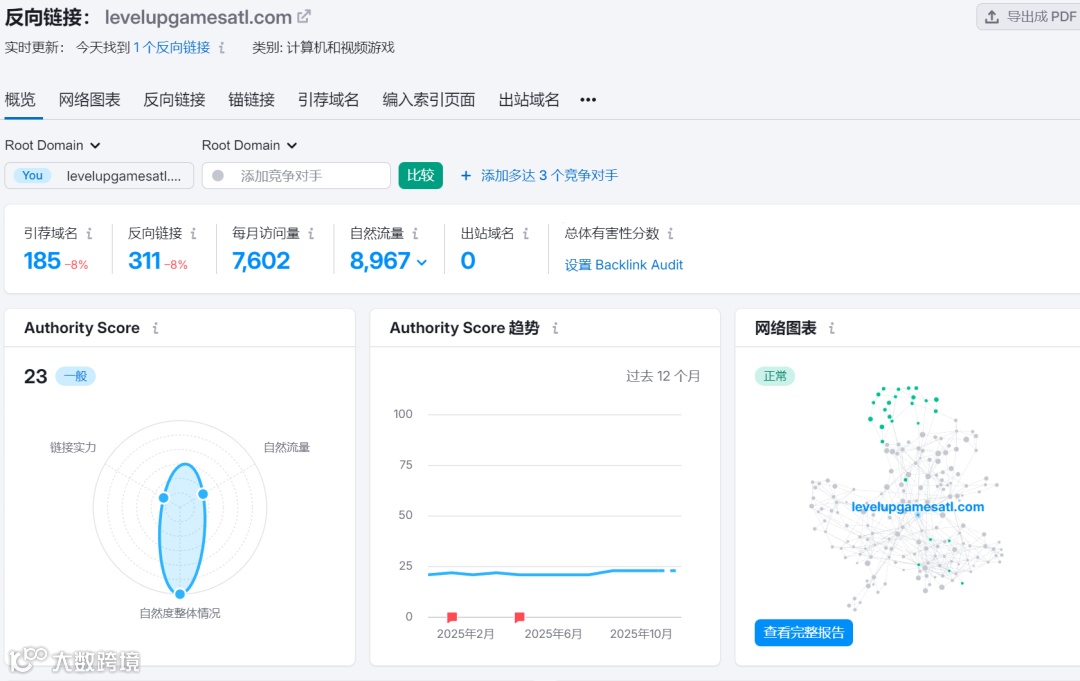Click info icon beside 引荐域名 metric

coord(90,233)
